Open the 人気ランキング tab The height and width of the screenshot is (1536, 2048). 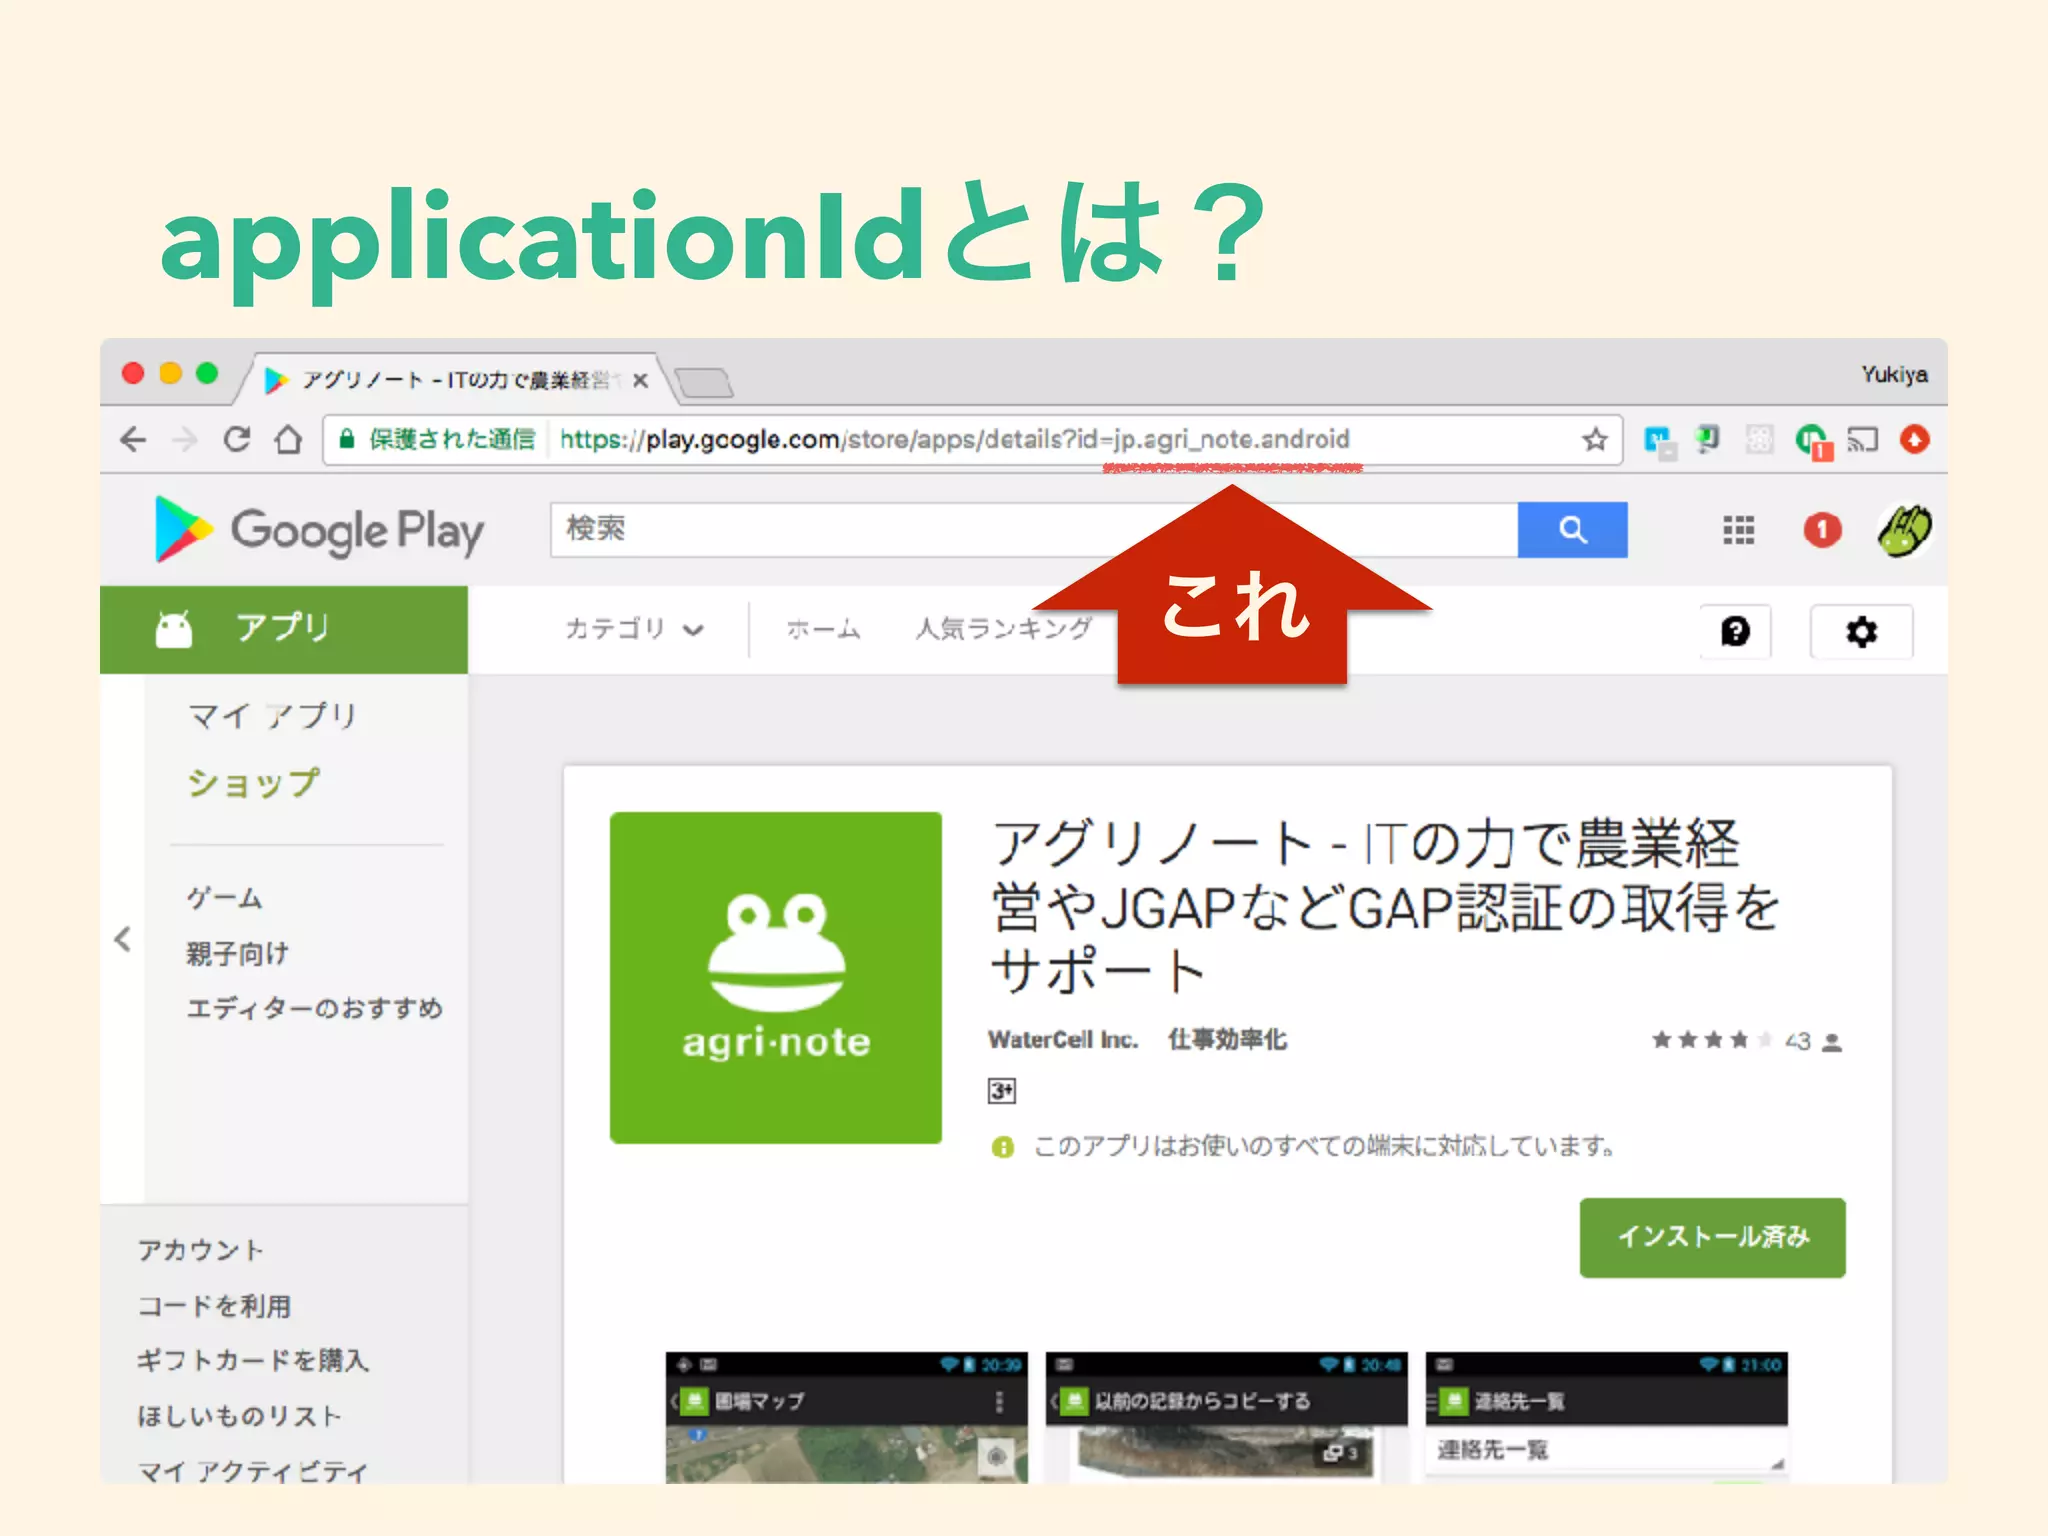tap(1004, 629)
